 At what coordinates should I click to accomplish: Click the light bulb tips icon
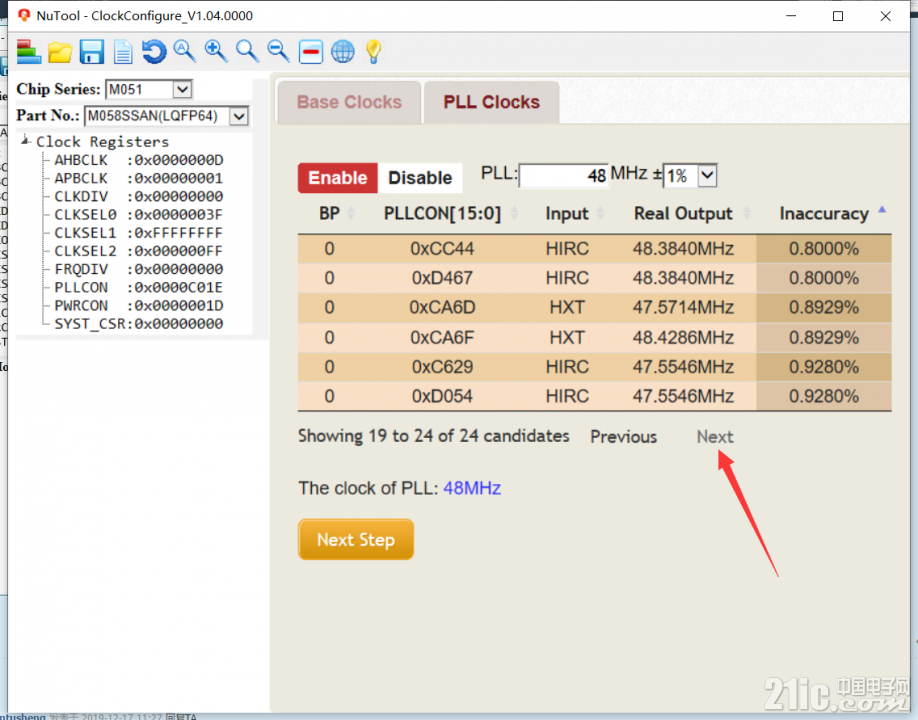point(374,52)
